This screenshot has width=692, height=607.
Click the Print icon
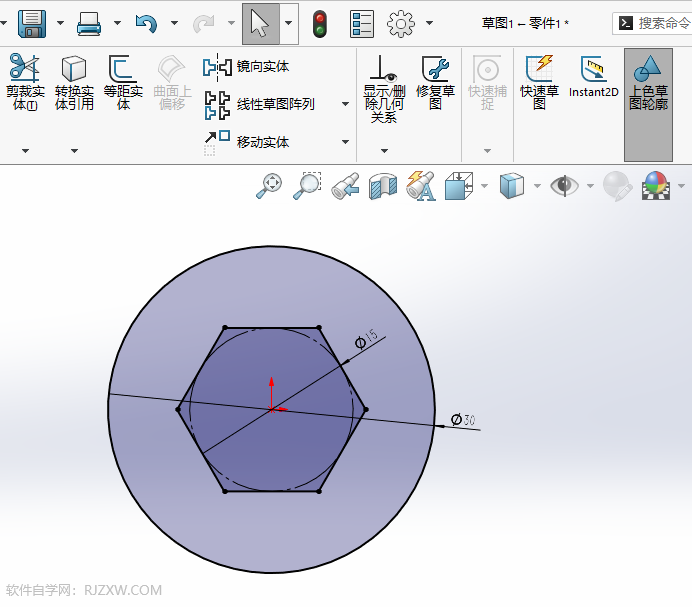pos(89,23)
